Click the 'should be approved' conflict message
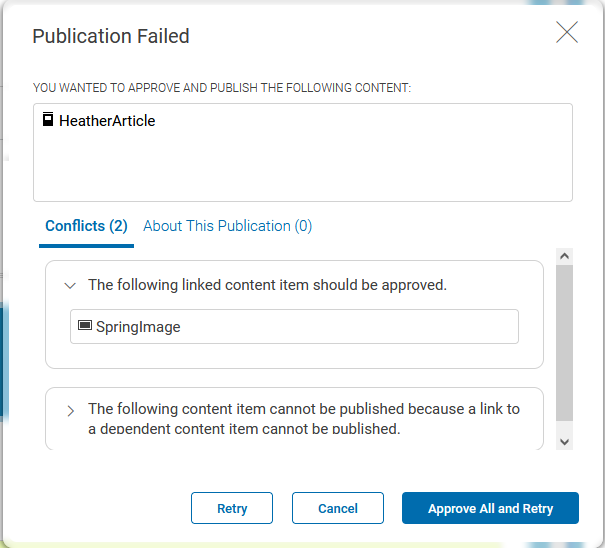Image resolution: width=605 pixels, height=548 pixels. pos(267,285)
